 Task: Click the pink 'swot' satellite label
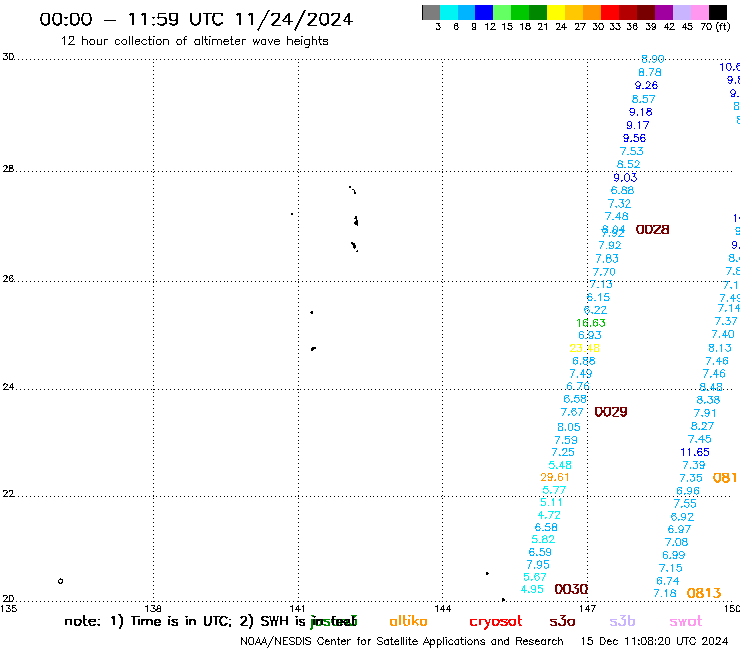686,622
